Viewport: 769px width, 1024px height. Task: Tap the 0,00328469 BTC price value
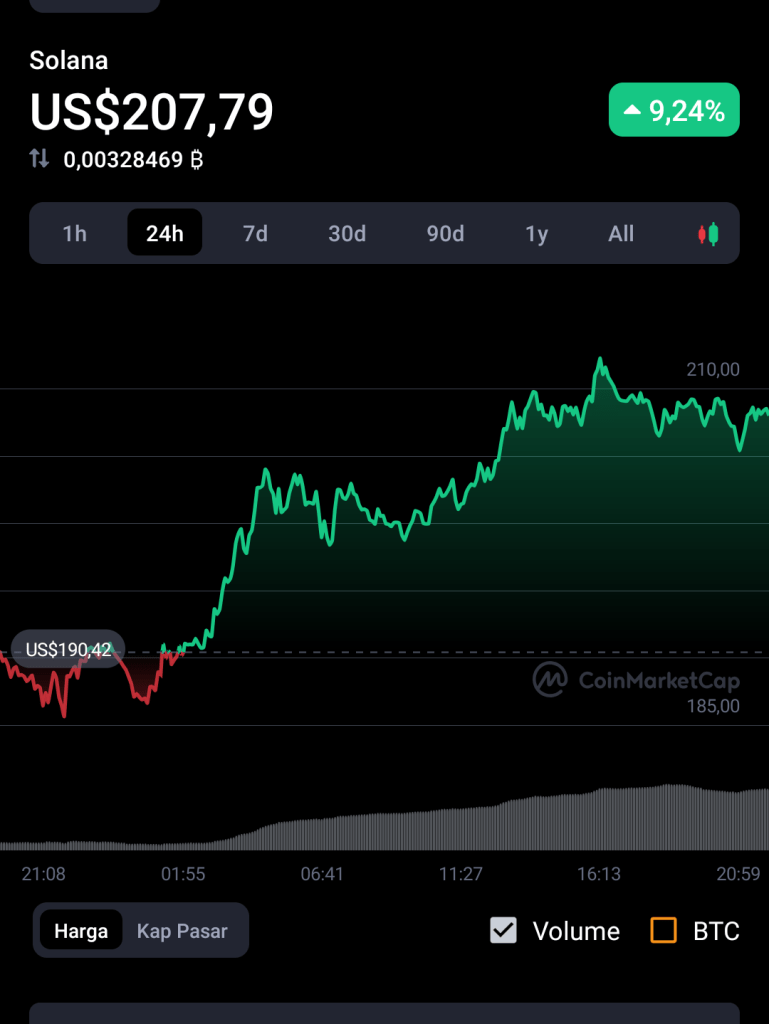pyautogui.click(x=134, y=158)
